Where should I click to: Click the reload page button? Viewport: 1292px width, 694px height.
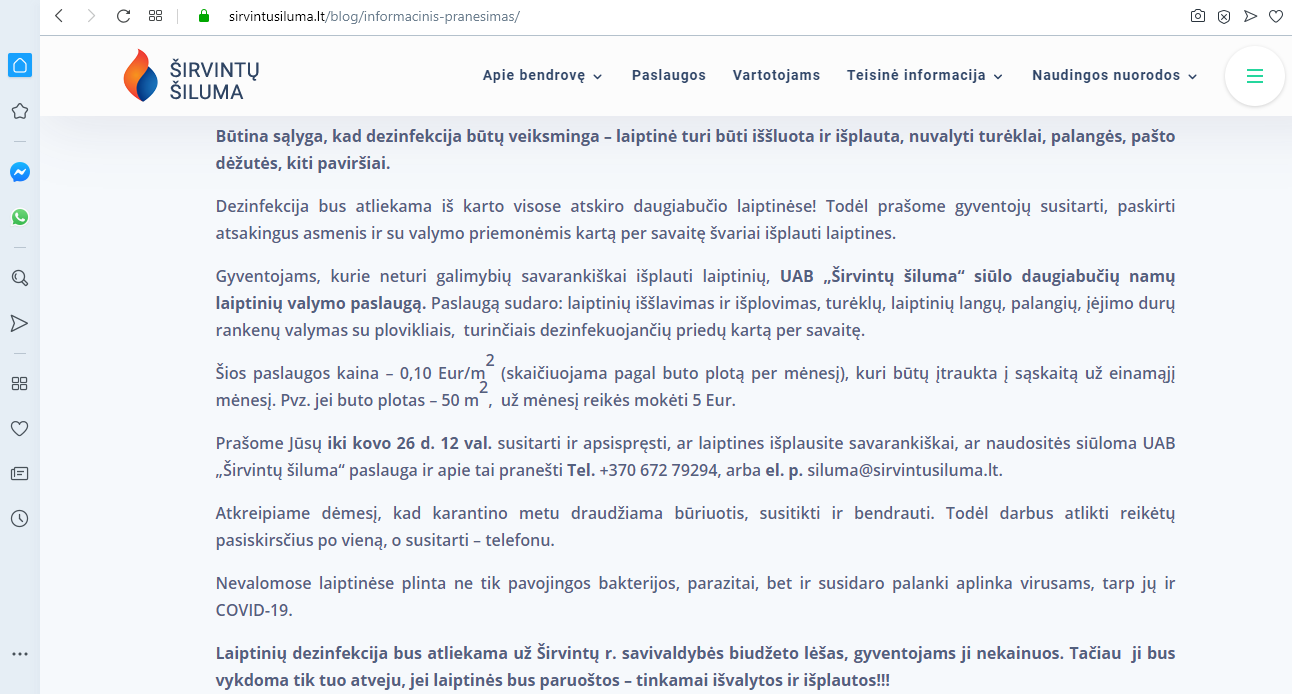[x=123, y=16]
